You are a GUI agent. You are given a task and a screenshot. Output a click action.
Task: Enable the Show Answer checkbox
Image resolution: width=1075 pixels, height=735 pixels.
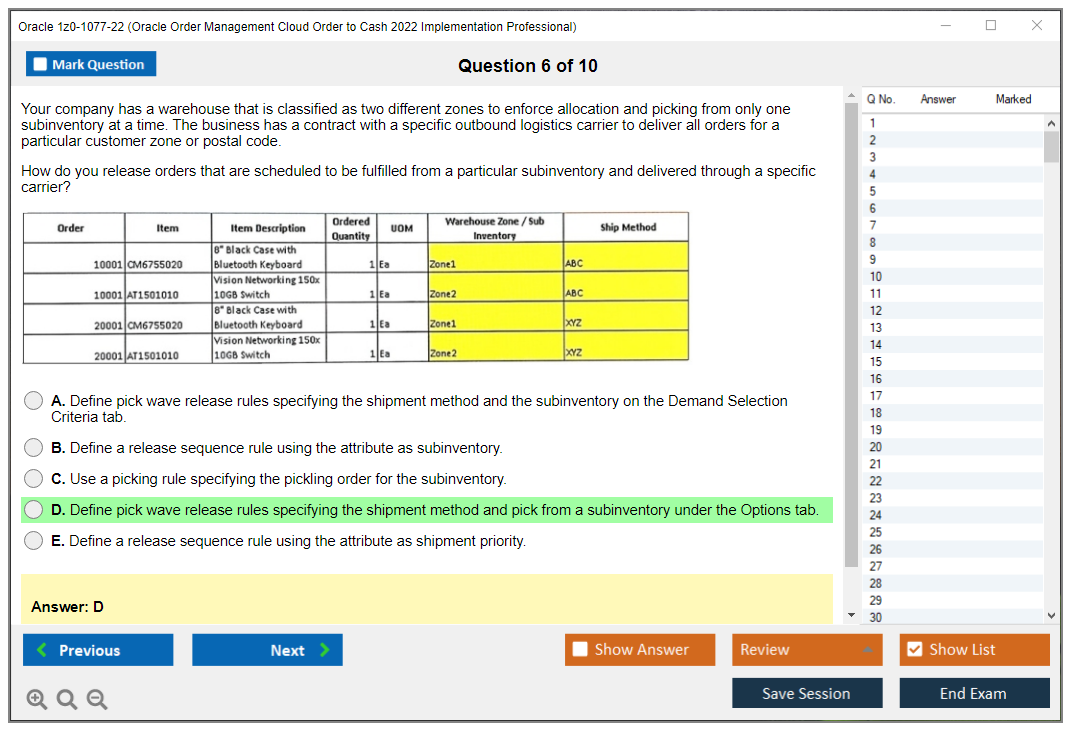coord(580,649)
